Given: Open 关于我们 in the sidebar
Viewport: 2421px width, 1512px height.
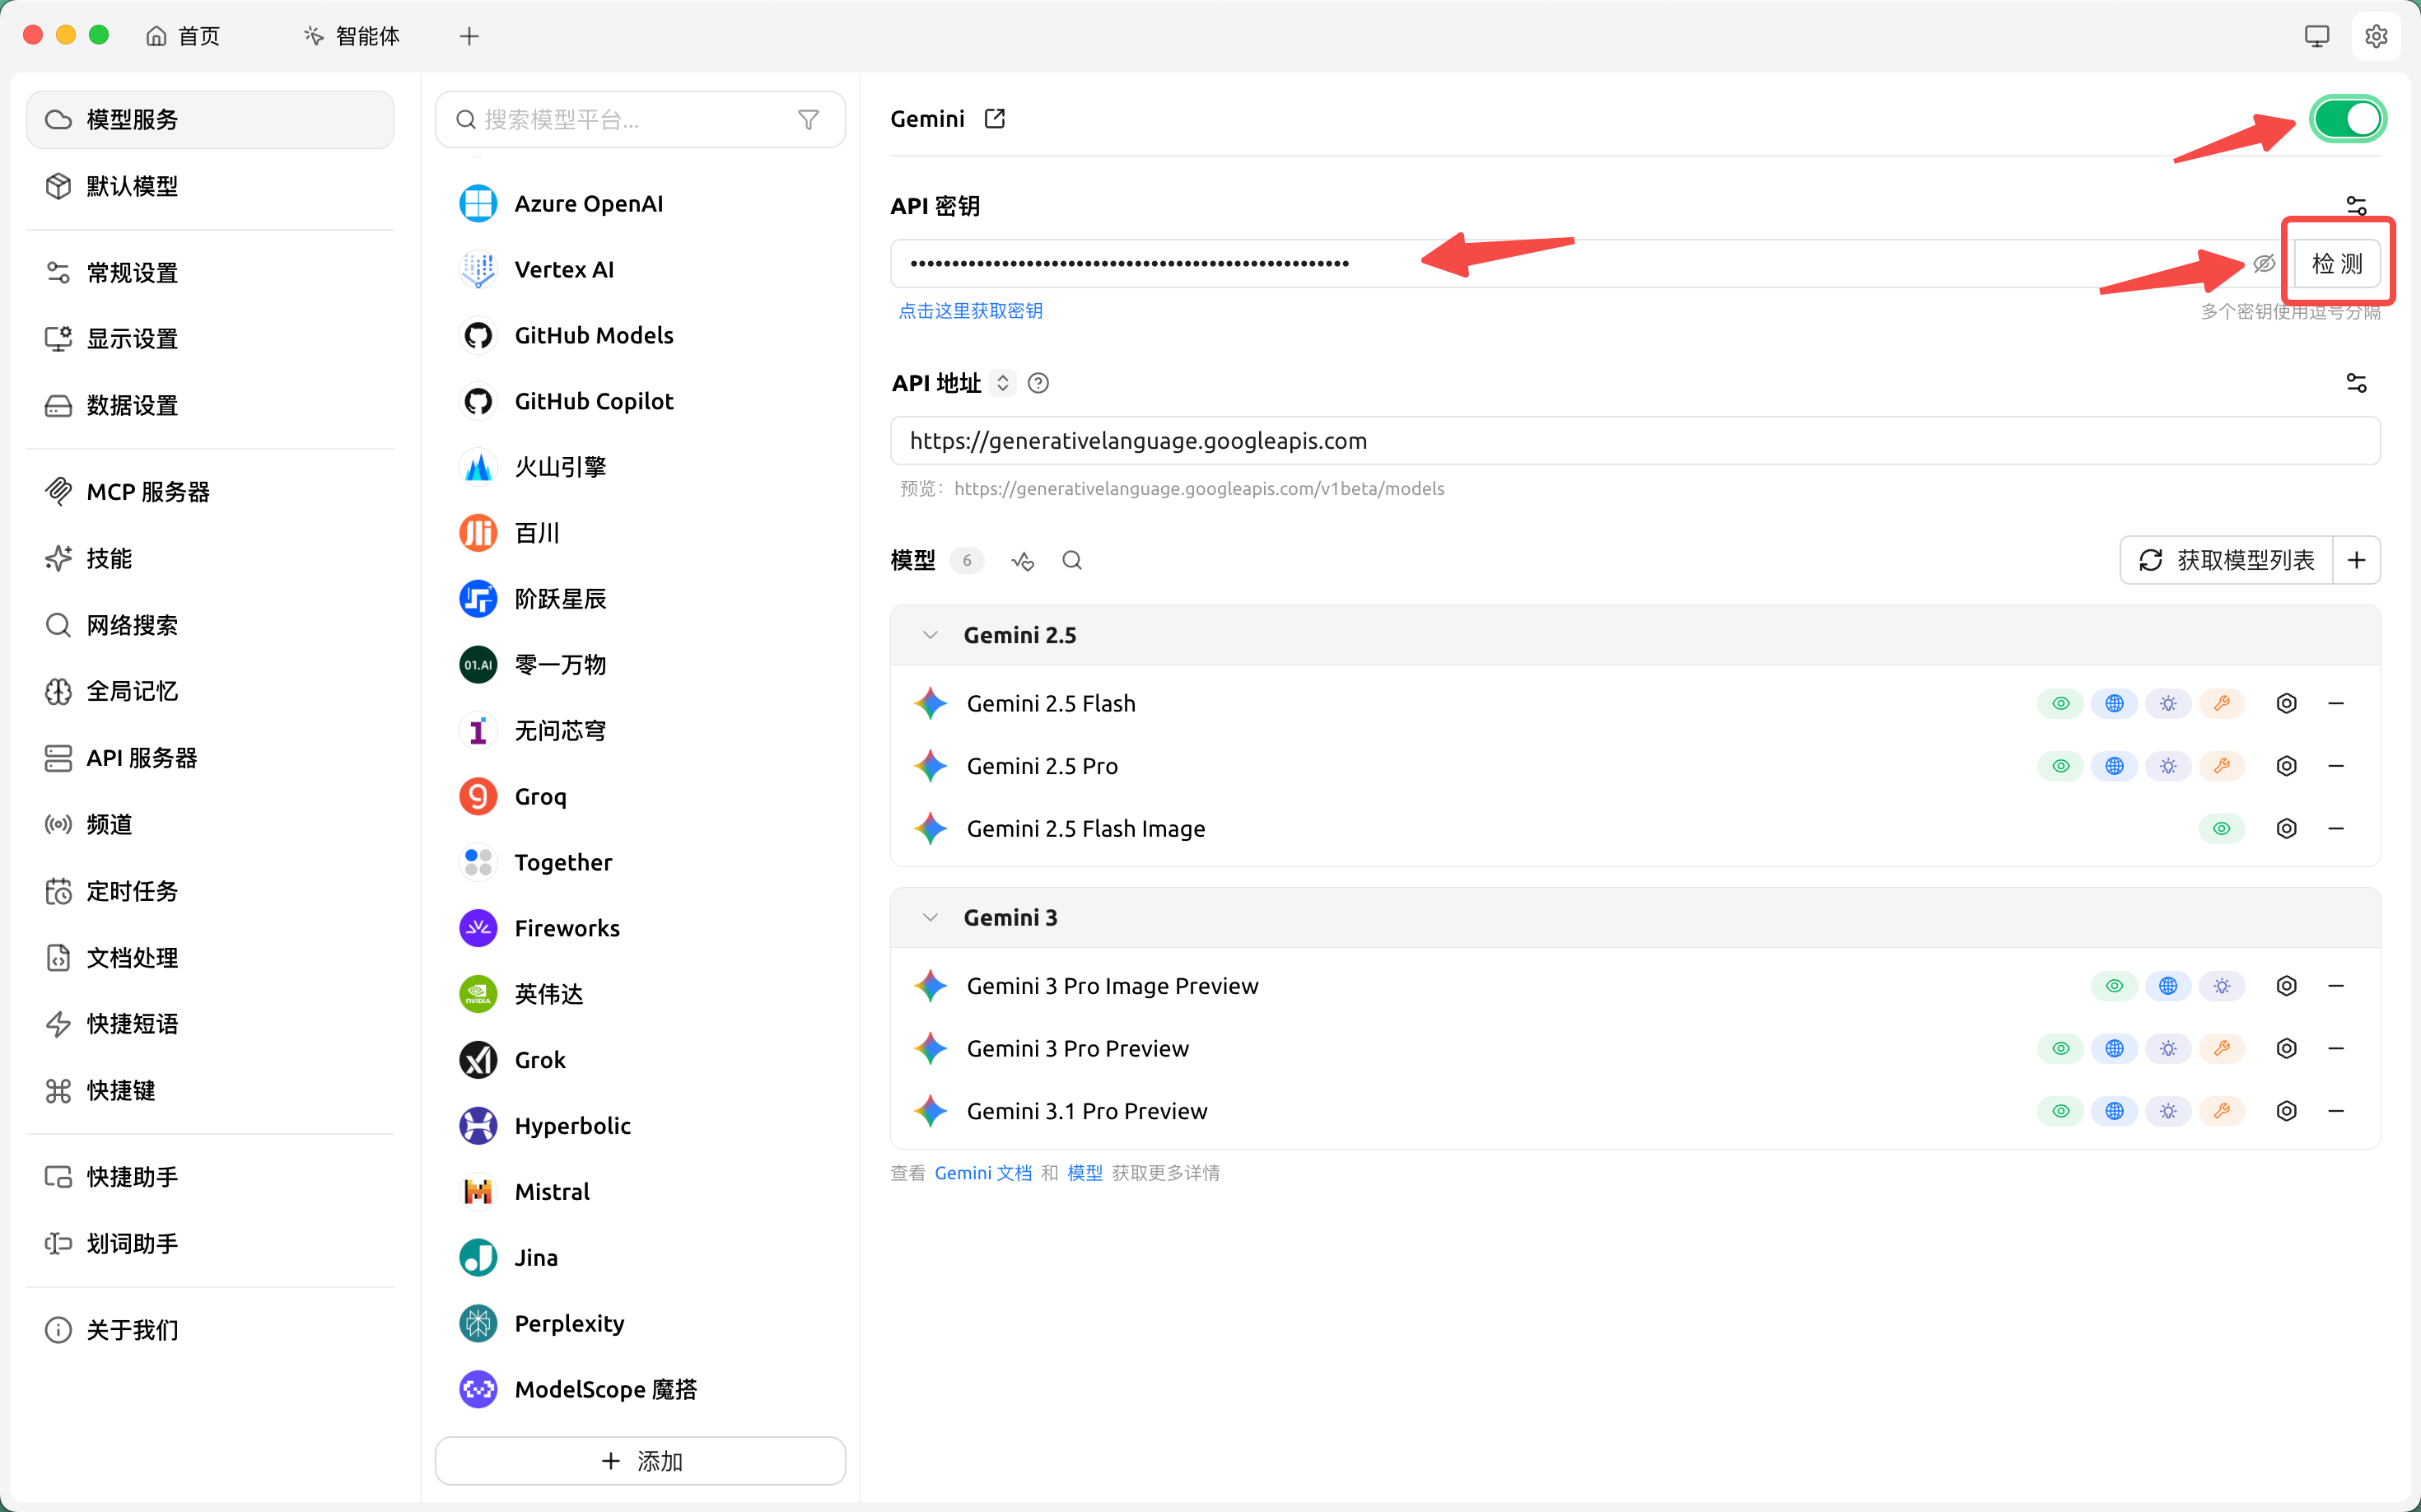Looking at the screenshot, I should coord(210,1330).
